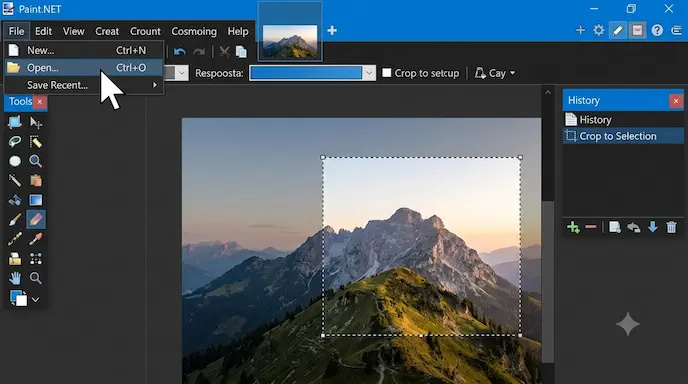Open the View menu
688x384 pixels.
(x=73, y=31)
